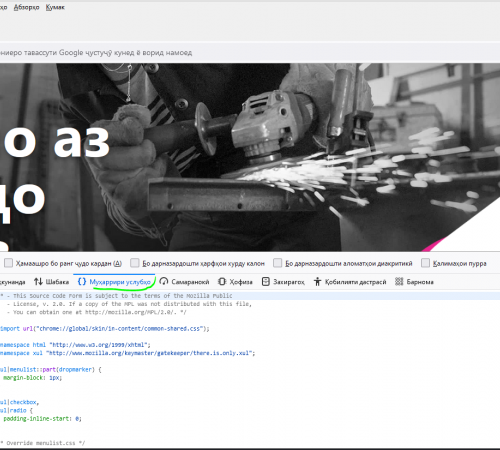Click the 'namespace xul' code line

pyautogui.click(x=128, y=353)
